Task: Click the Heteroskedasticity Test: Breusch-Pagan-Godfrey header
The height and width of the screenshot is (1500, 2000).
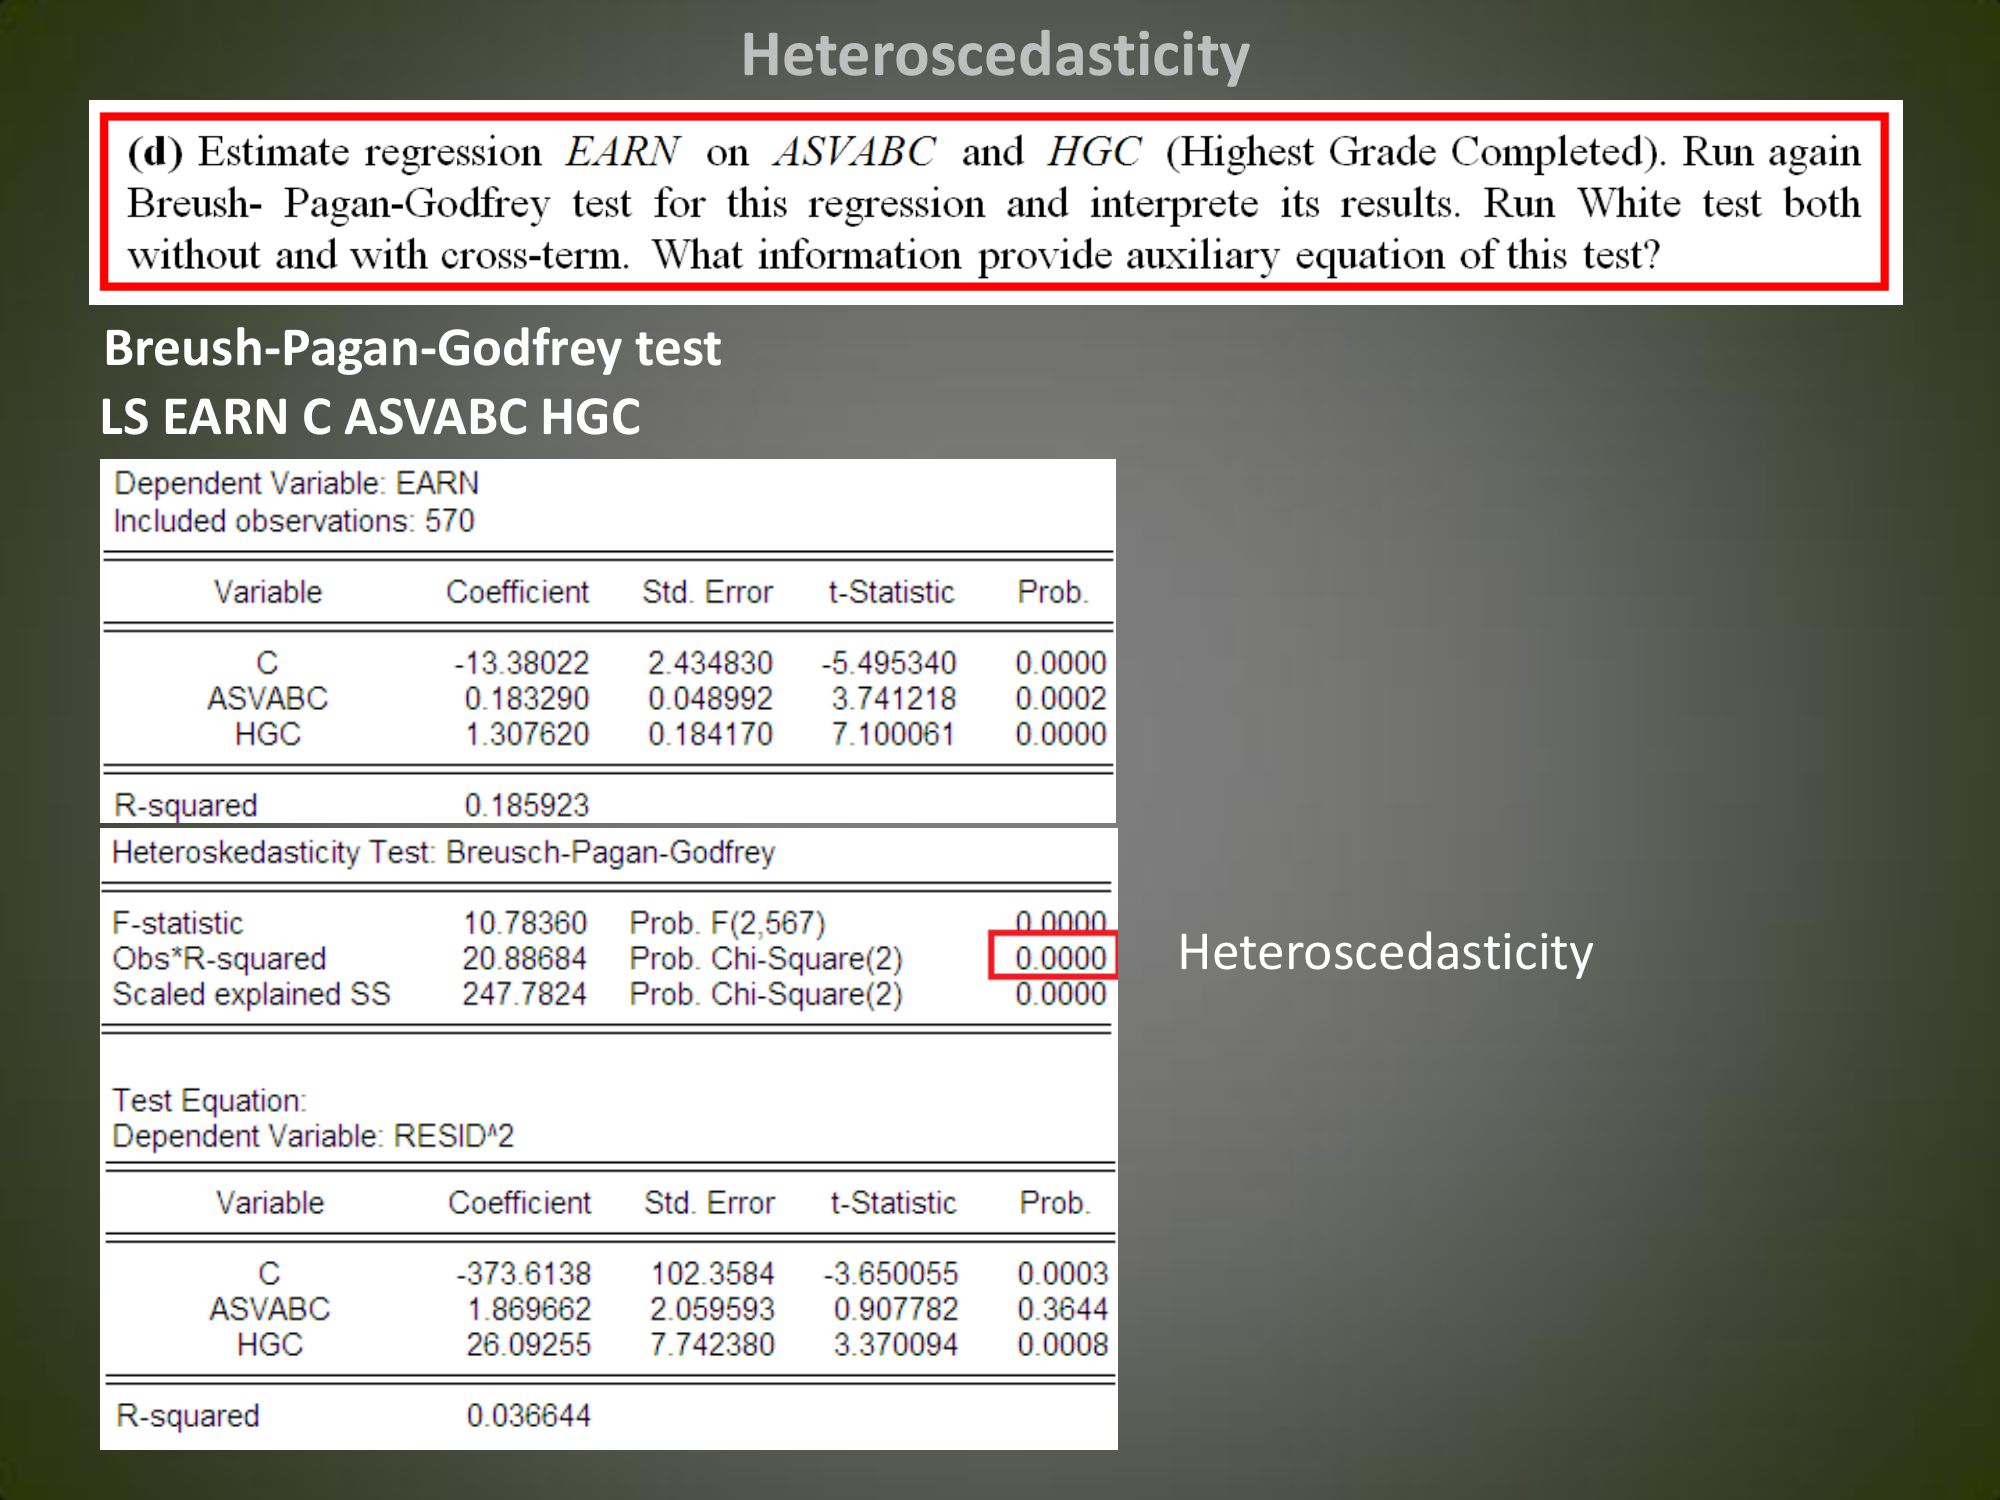Action: (x=443, y=852)
